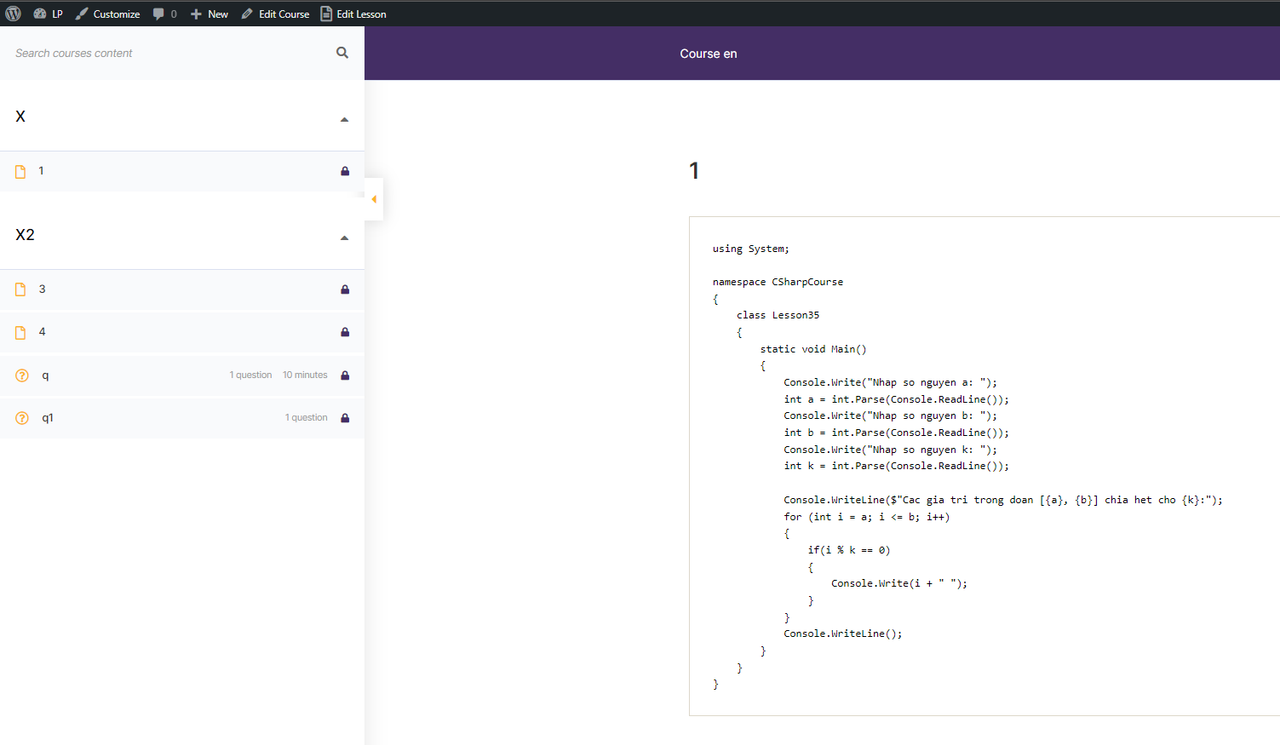Image resolution: width=1280 pixels, height=745 pixels.
Task: Click the pencil icon beside Edit Course
Action: [x=247, y=14]
